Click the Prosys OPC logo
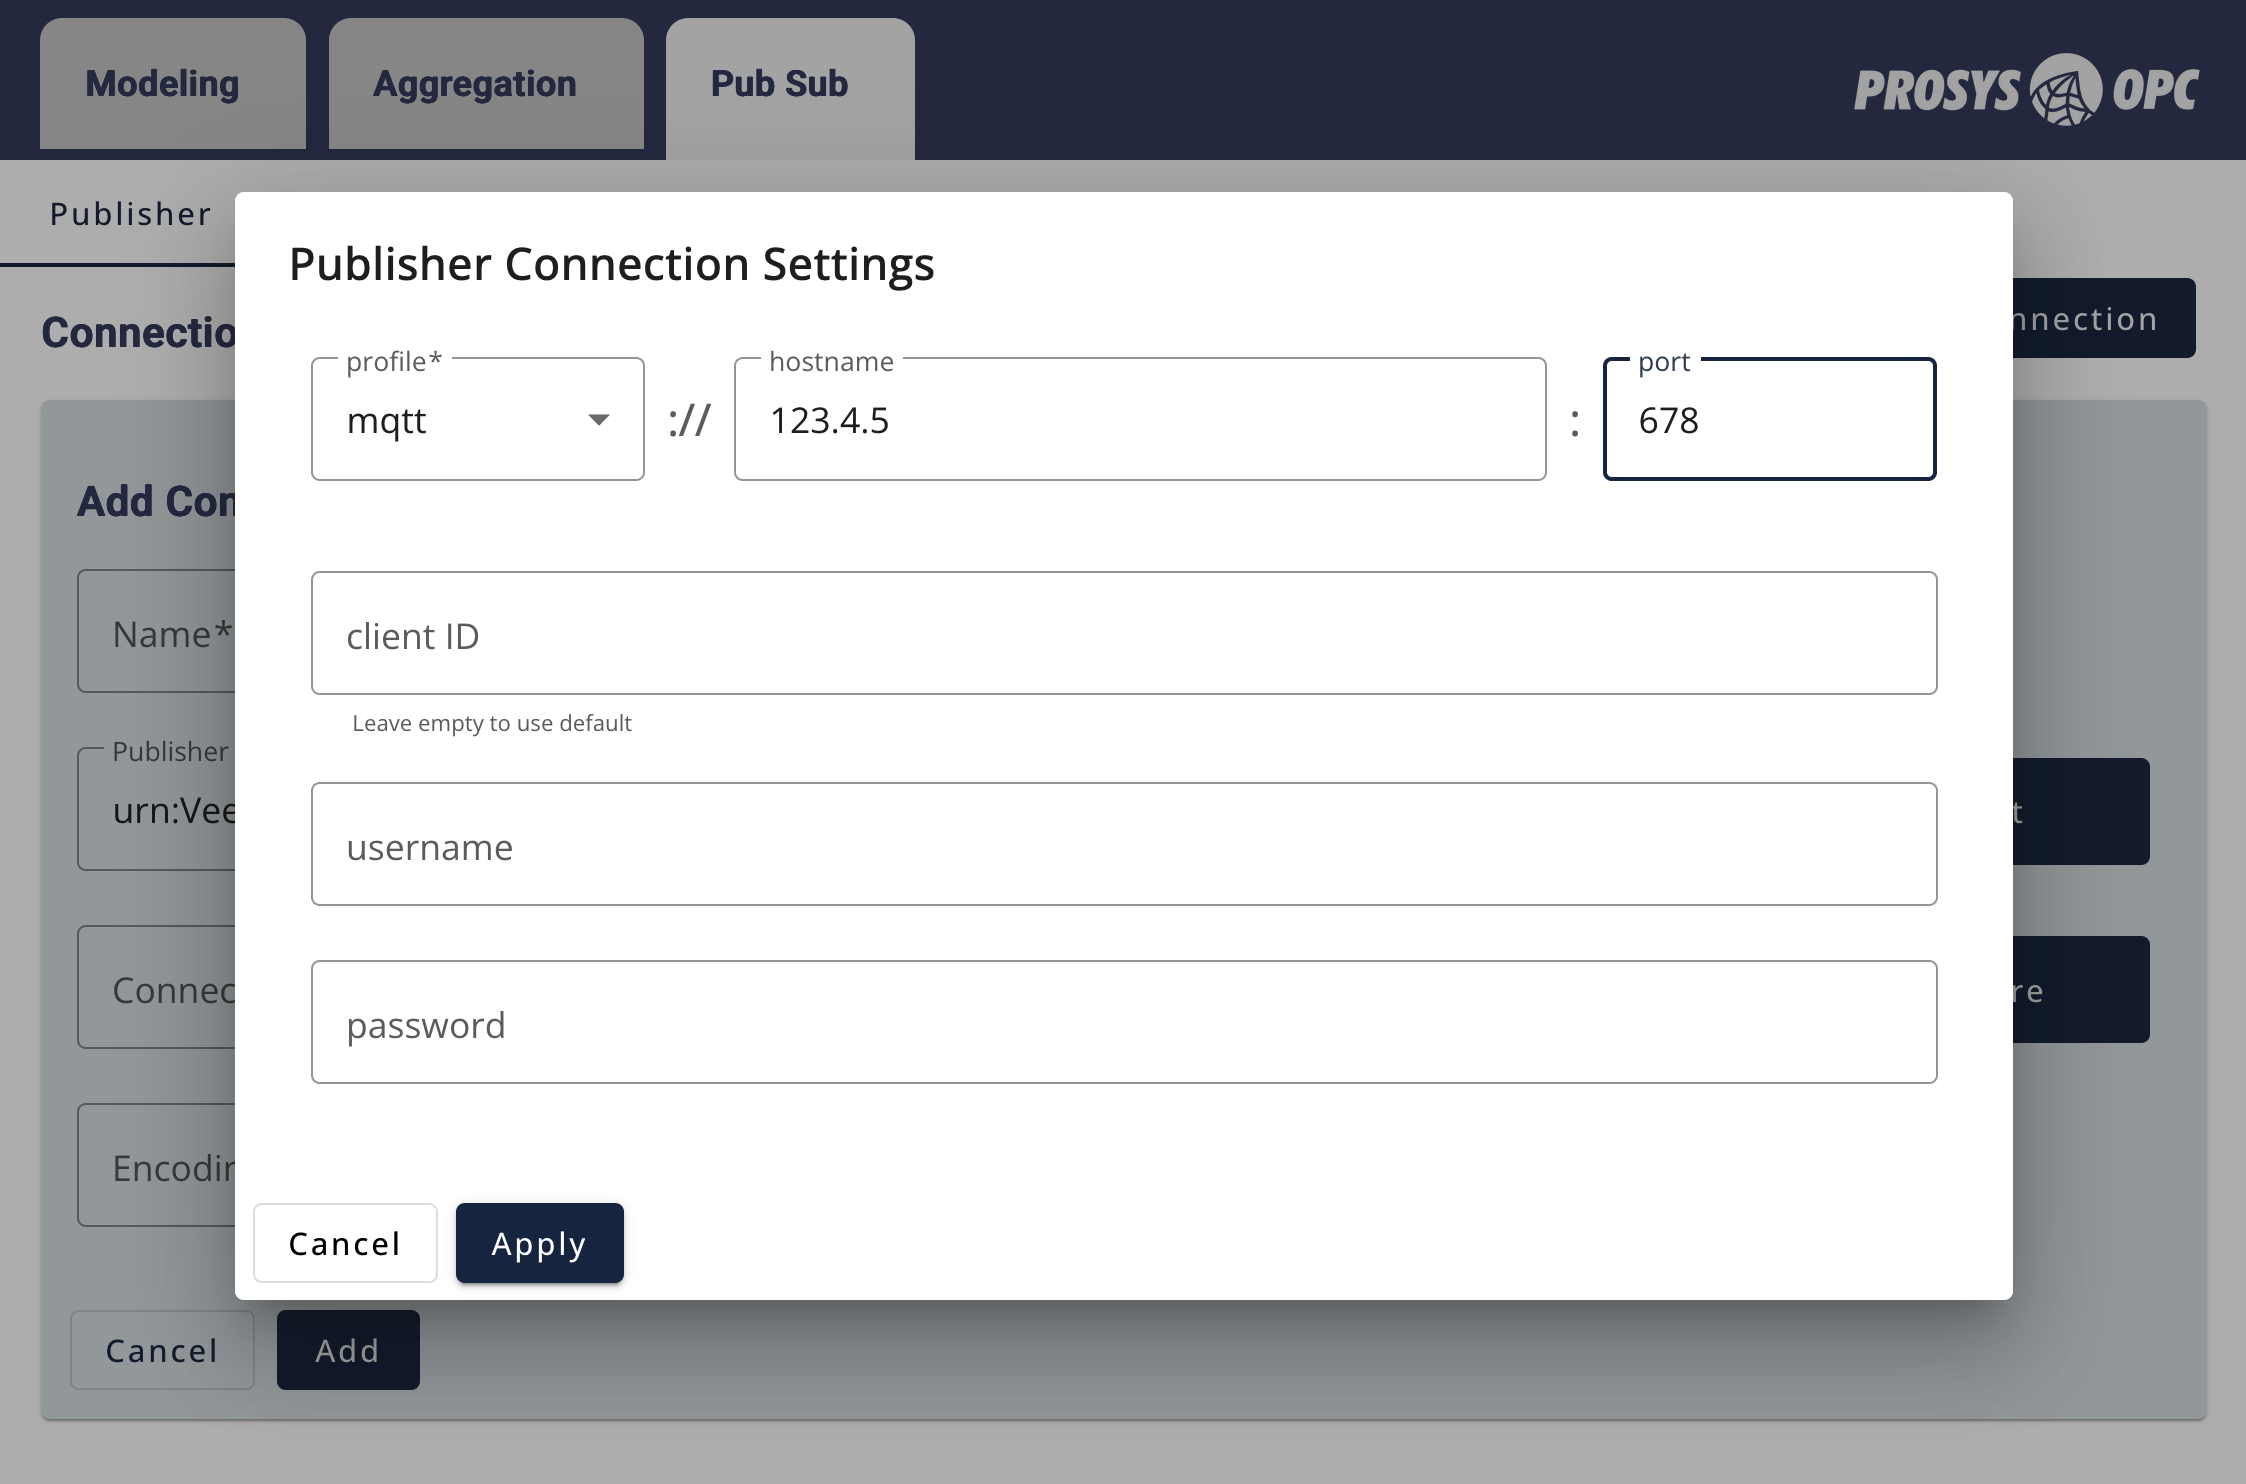 pos(2025,90)
